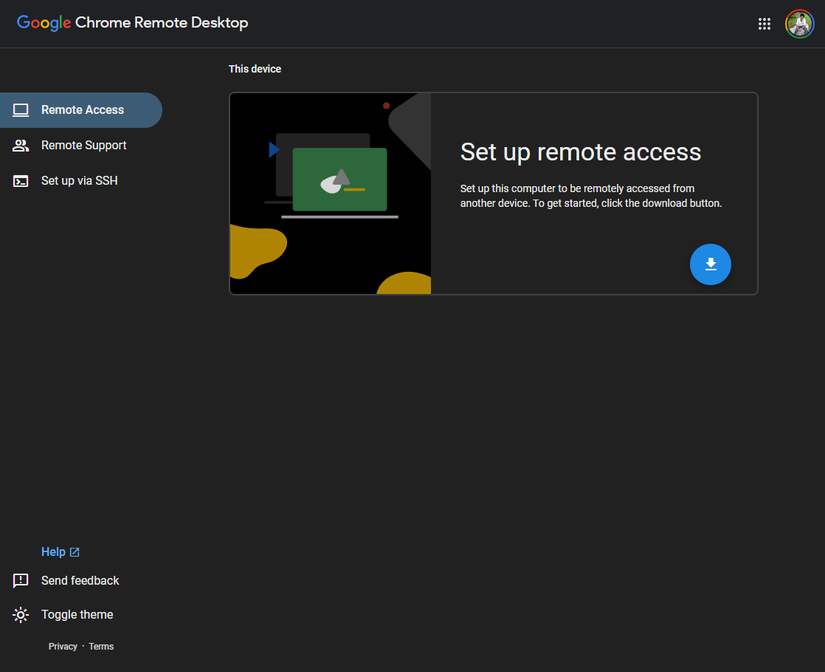Screen dimensions: 825x672
Task: Open the Set up via SSH terminal icon
Action: 20,181
